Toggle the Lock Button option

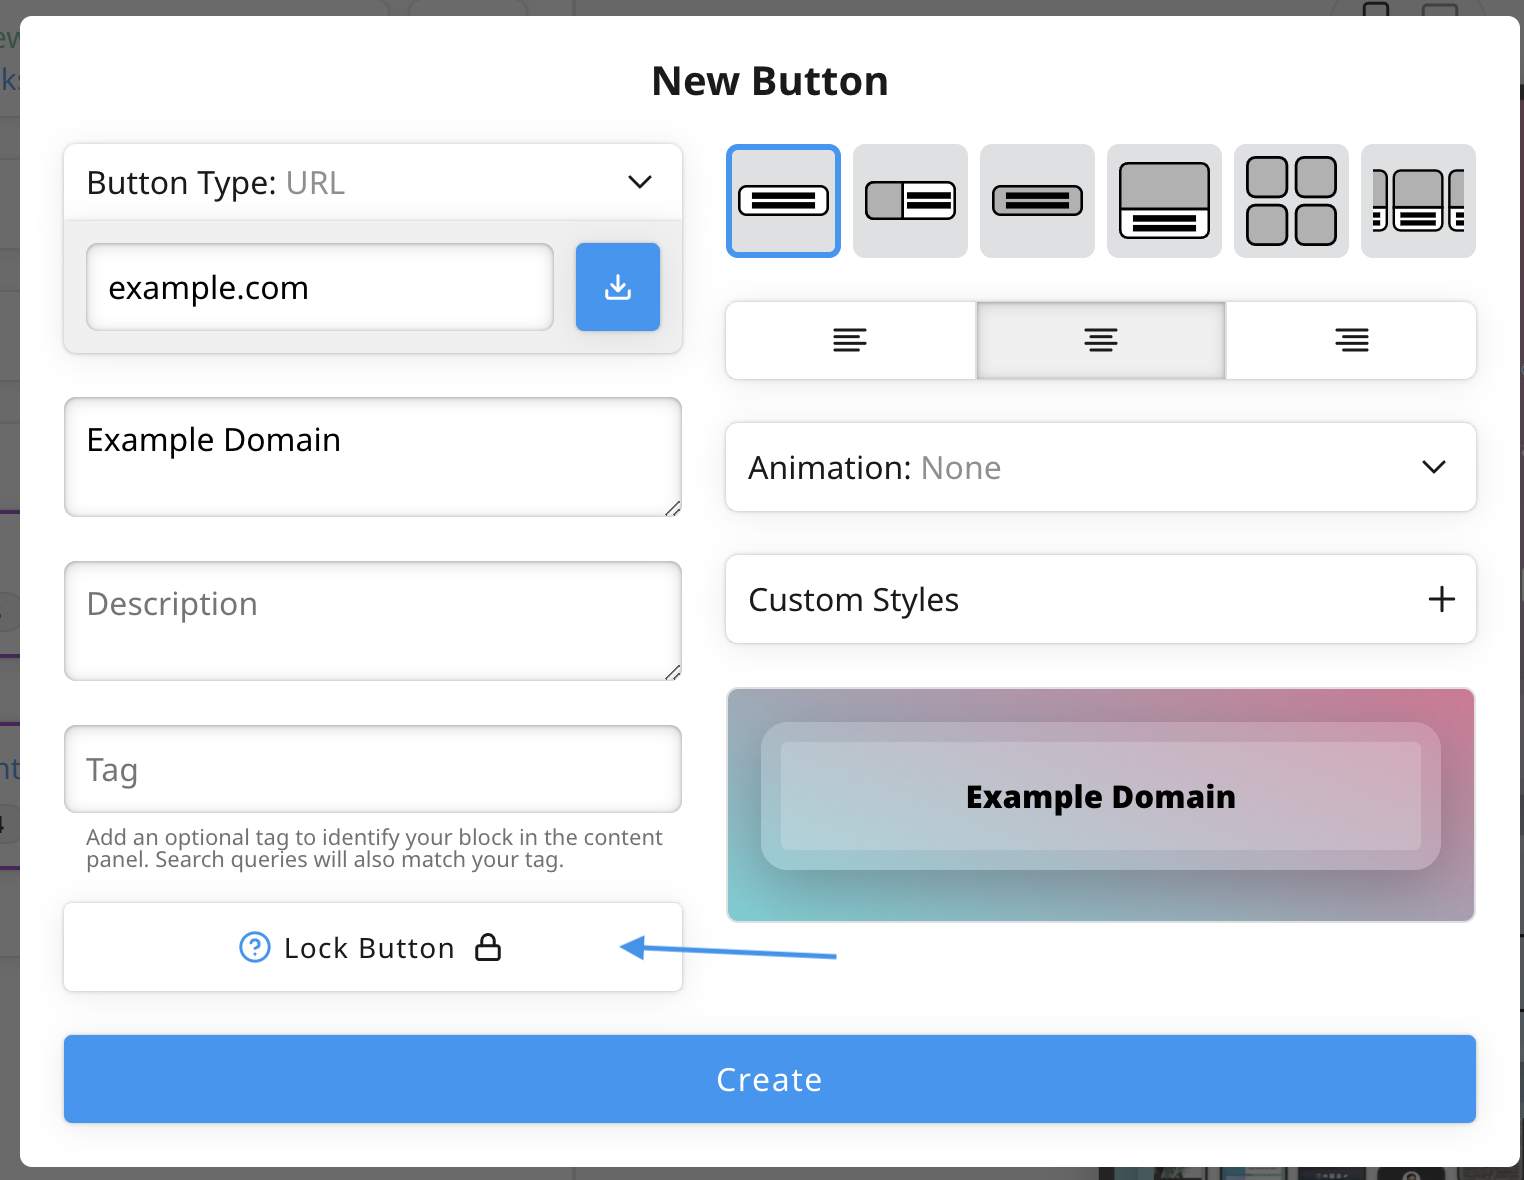coord(373,947)
